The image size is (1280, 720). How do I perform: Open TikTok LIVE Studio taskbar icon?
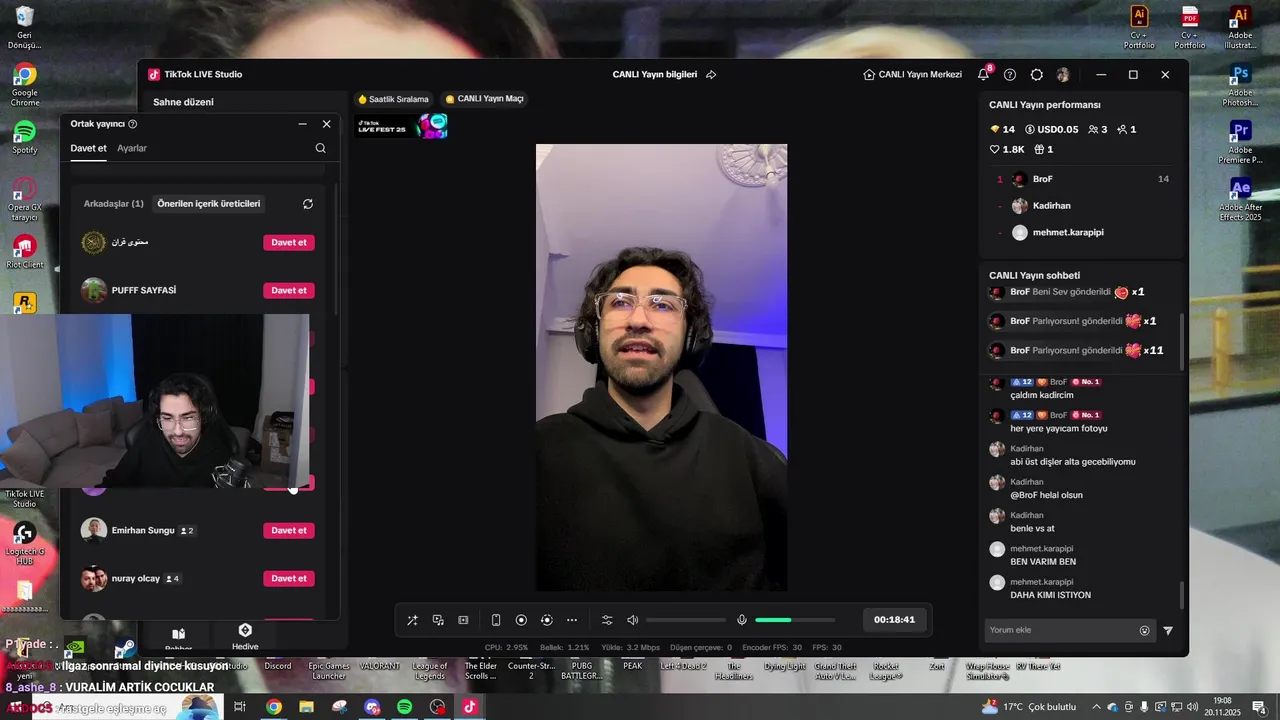[x=469, y=707]
